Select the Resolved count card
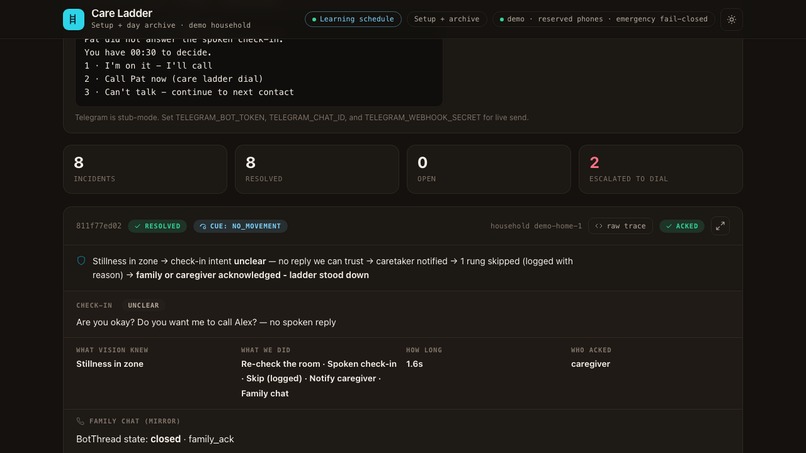 (x=317, y=169)
